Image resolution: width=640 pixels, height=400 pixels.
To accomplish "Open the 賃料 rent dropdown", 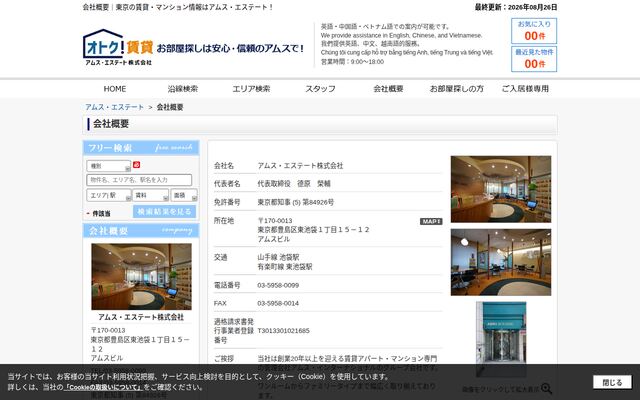I will pos(150,195).
